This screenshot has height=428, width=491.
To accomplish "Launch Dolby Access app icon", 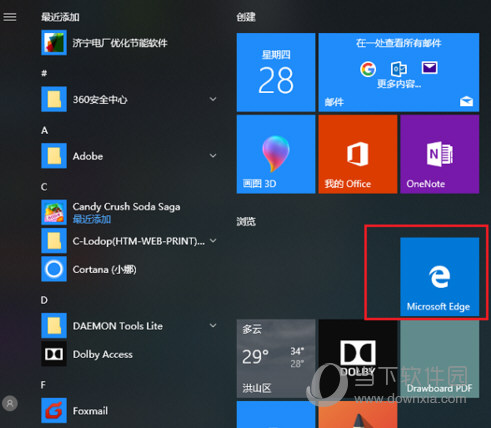I will pos(54,354).
